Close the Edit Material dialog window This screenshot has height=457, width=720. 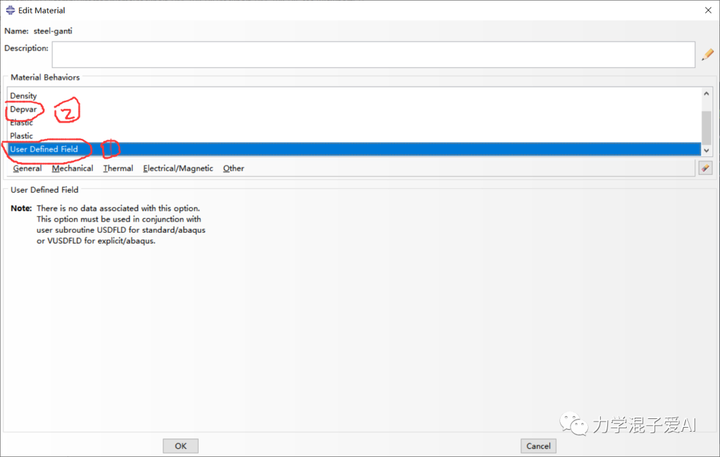click(705, 10)
